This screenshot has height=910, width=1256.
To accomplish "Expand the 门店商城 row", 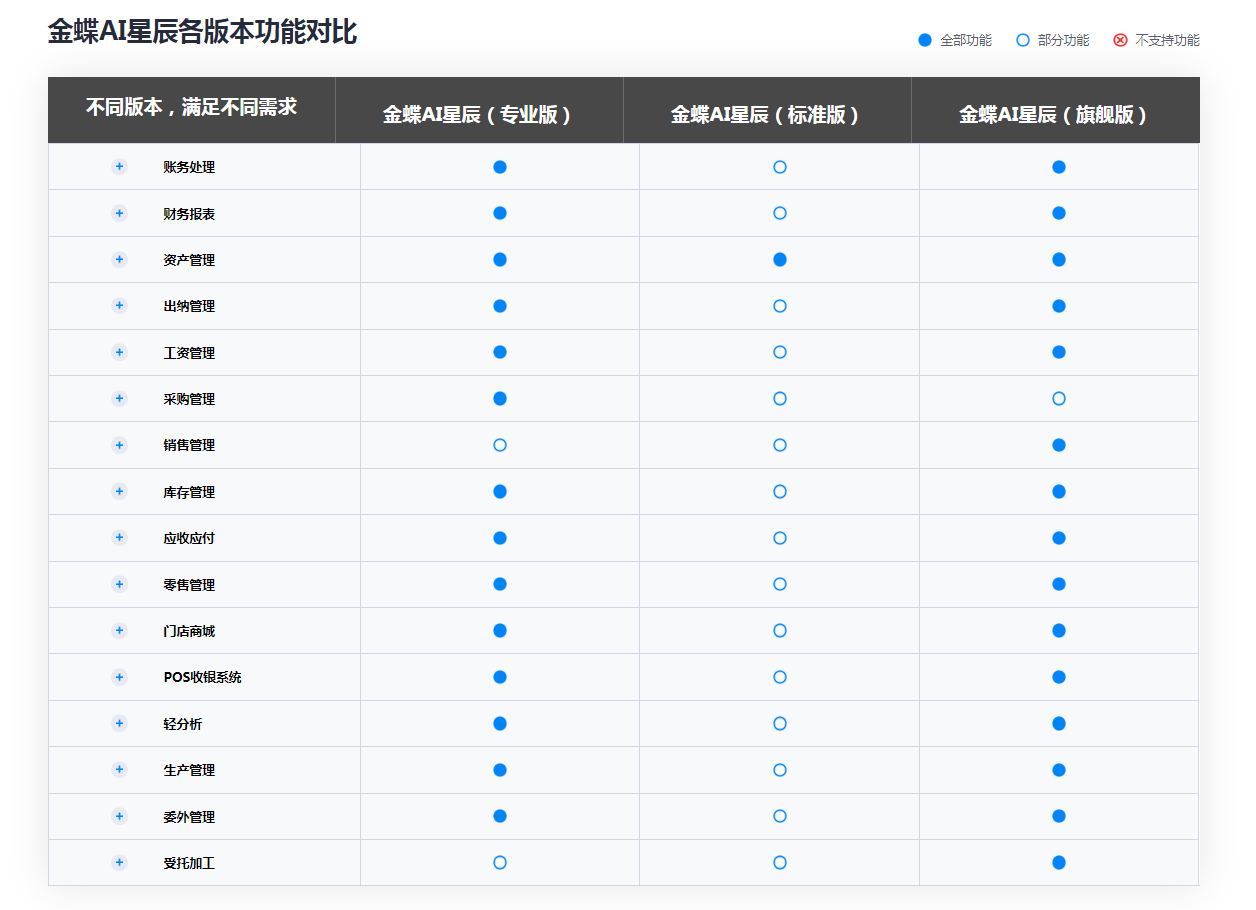I will (119, 630).
